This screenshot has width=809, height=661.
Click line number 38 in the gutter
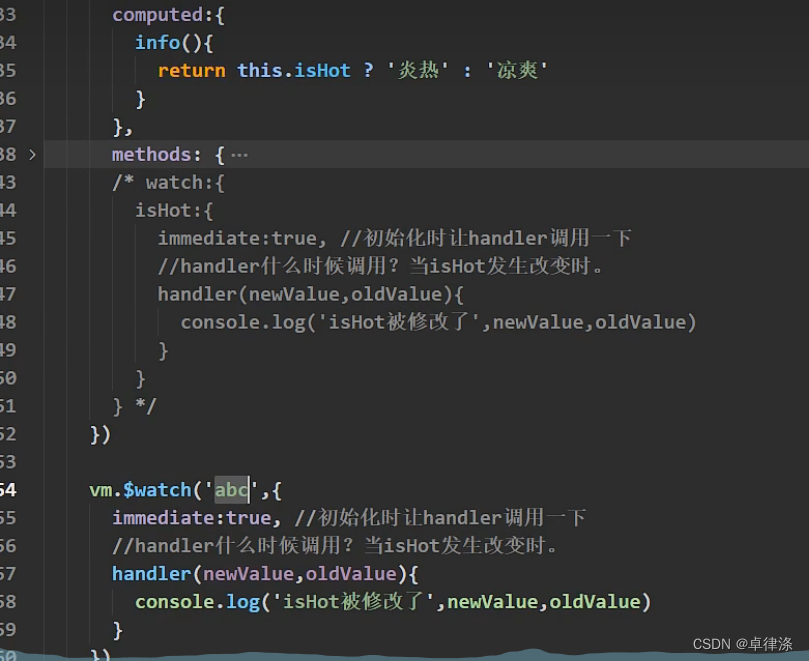(x=8, y=154)
